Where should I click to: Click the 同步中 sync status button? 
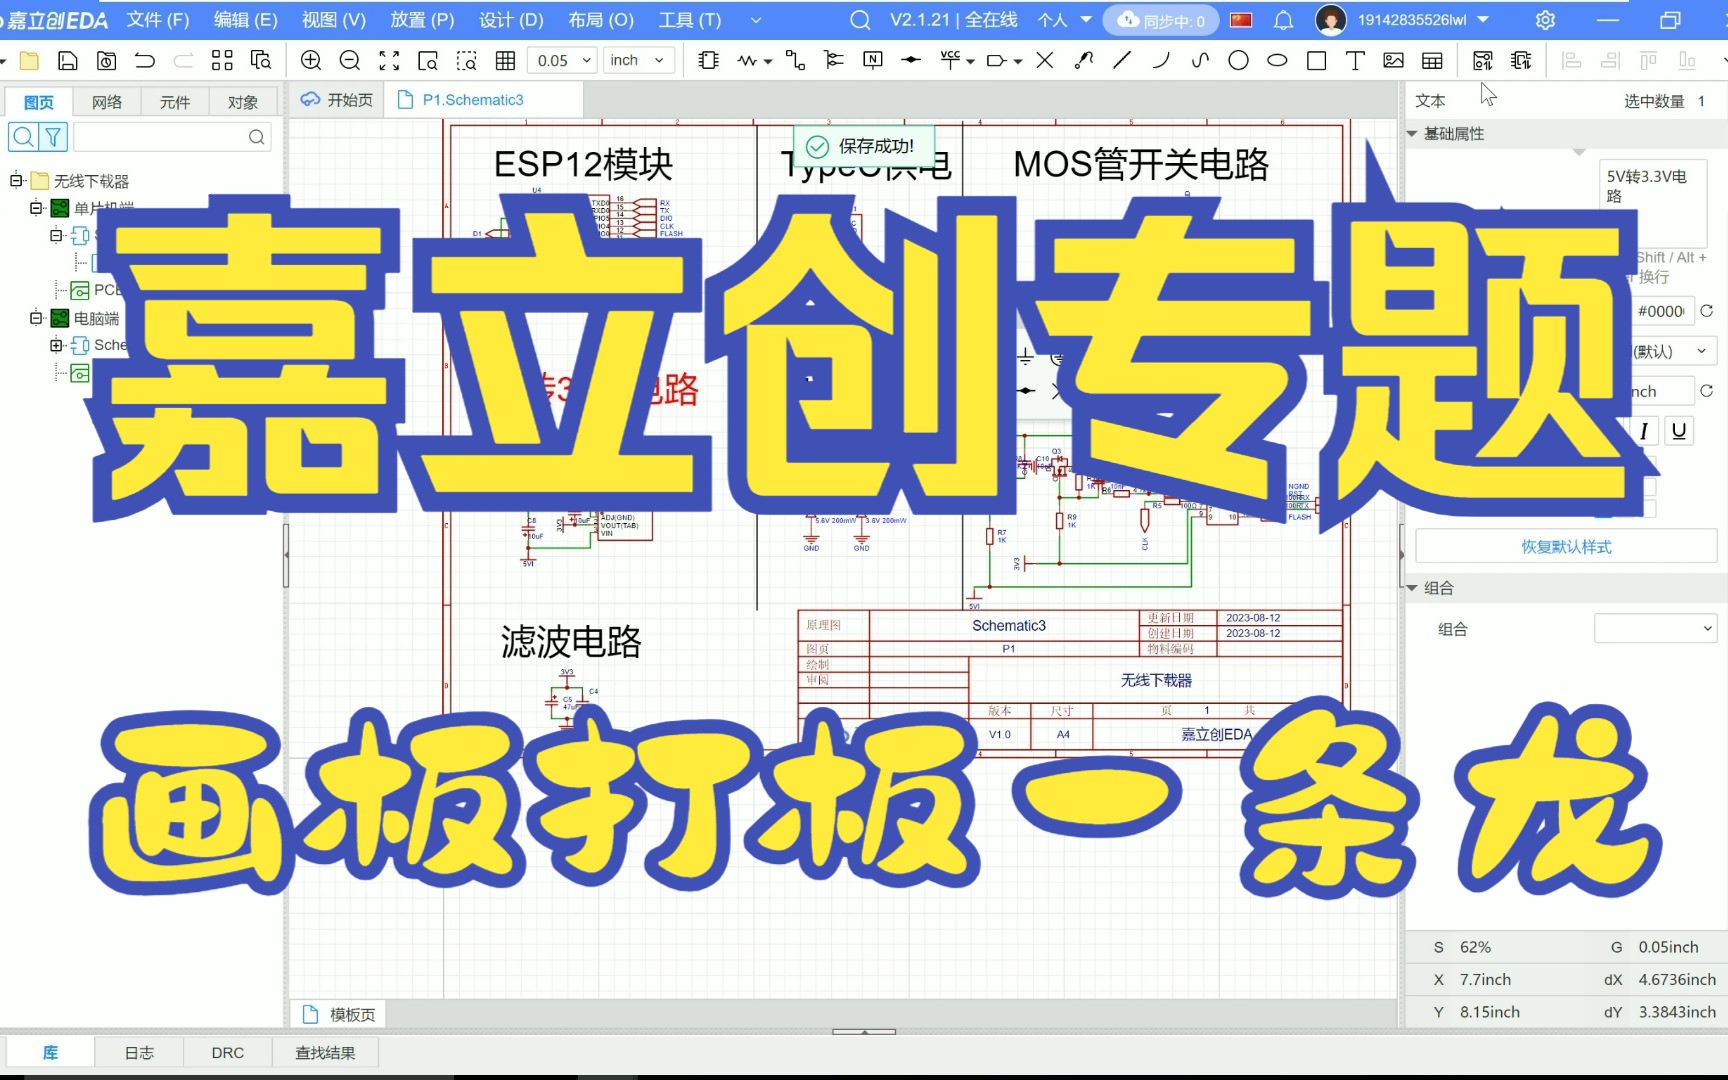pos(1161,20)
